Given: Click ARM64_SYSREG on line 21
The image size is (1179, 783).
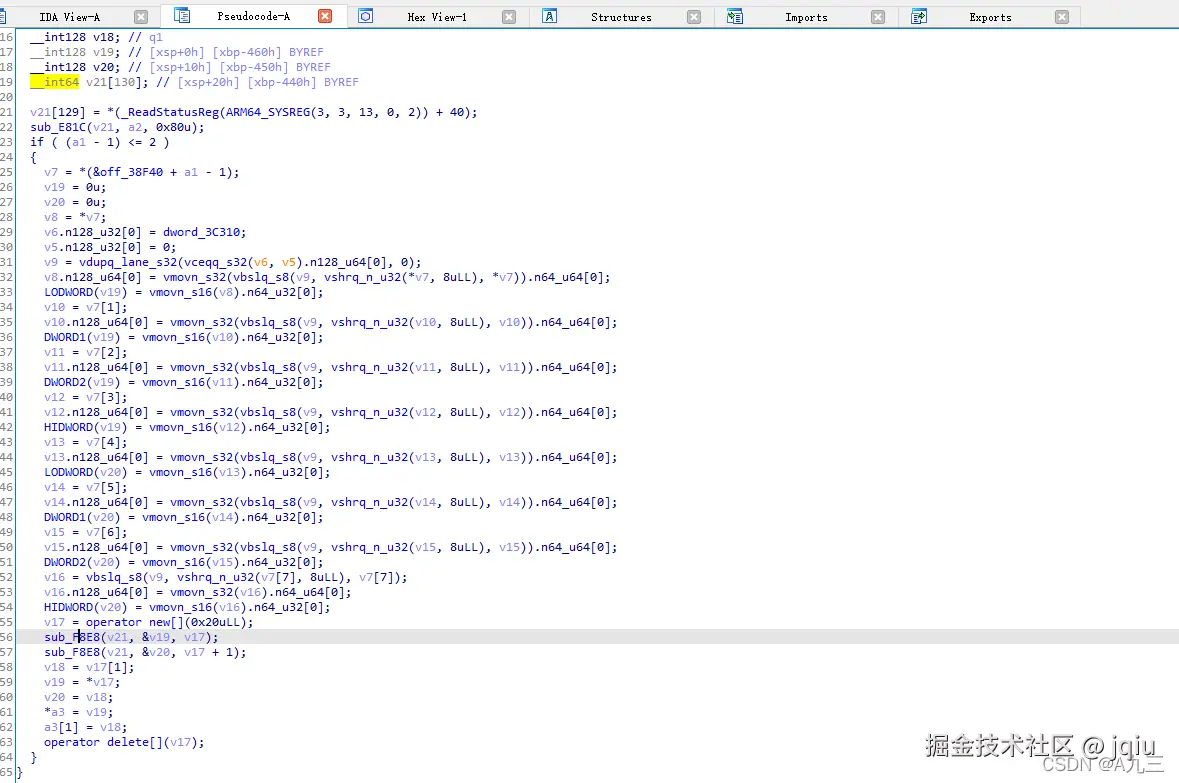Looking at the screenshot, I should pos(268,112).
